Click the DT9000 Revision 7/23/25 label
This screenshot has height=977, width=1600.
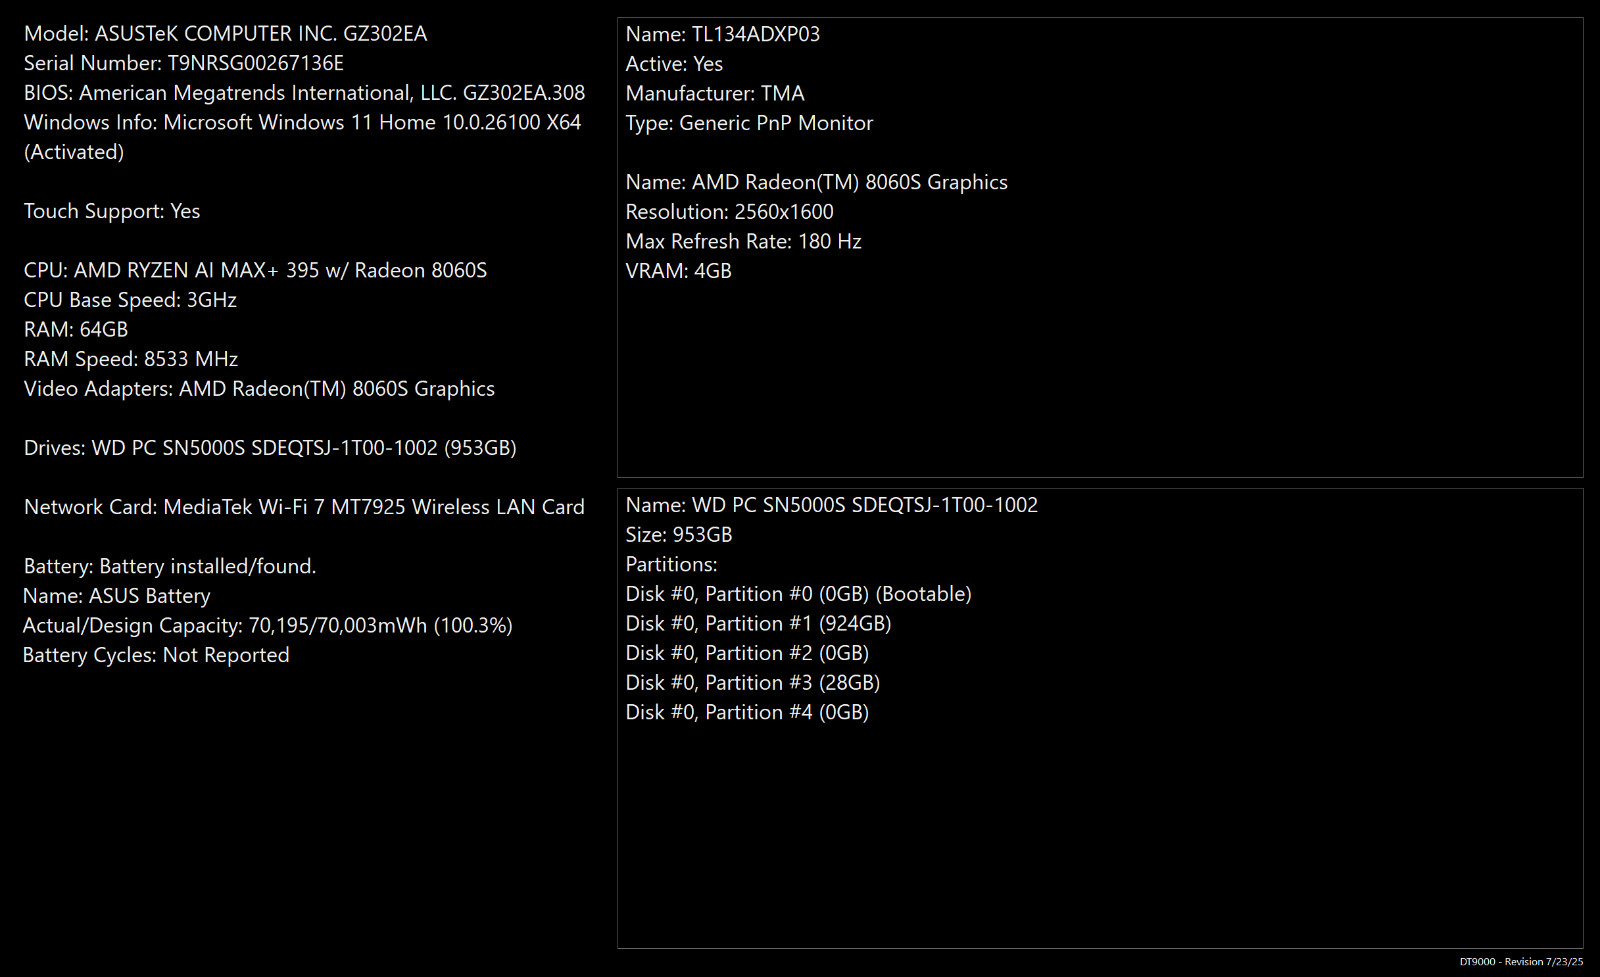click(x=1521, y=962)
